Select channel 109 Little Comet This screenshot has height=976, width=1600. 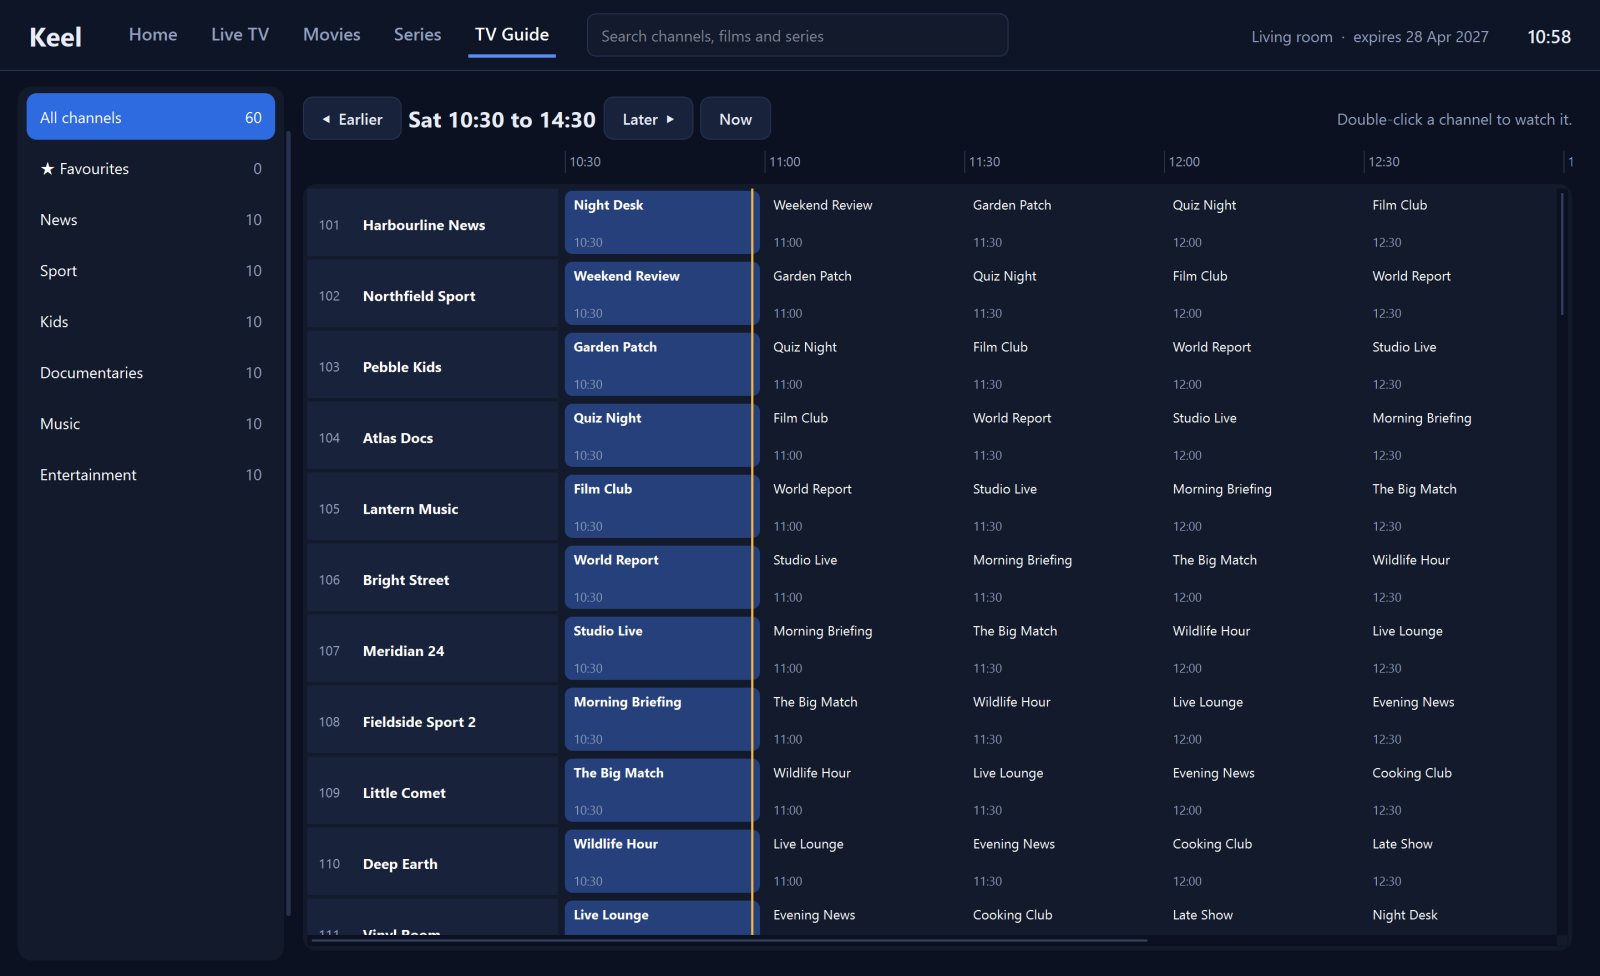[433, 792]
